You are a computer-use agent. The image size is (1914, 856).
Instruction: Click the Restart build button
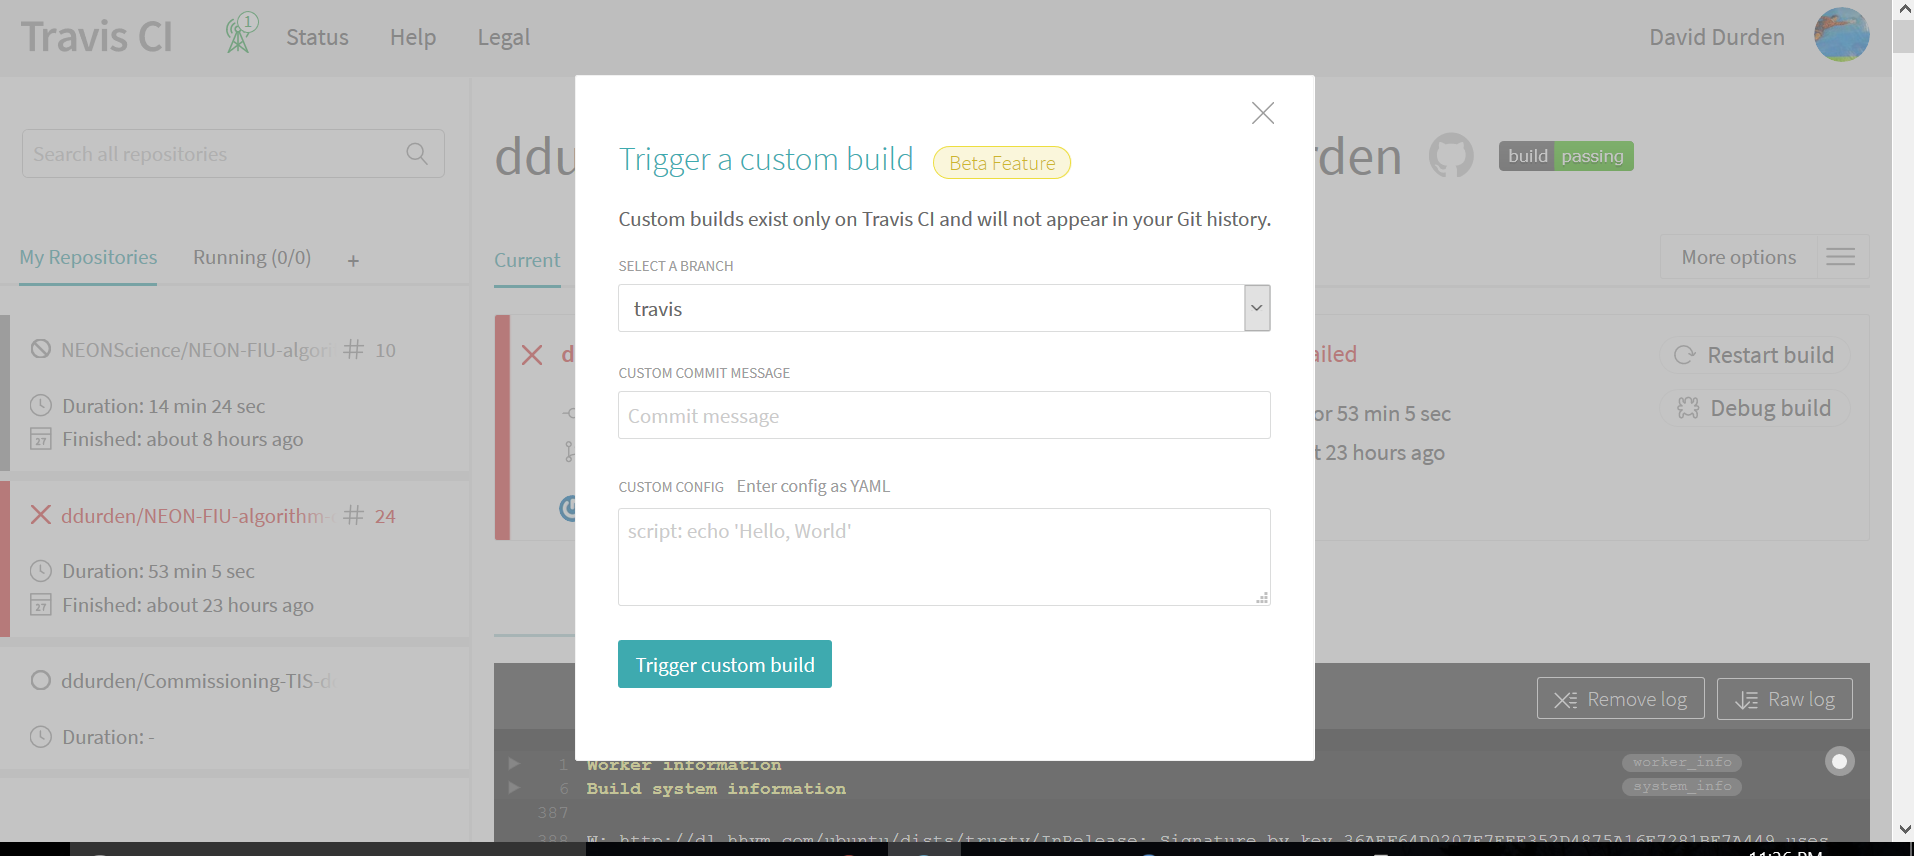point(1756,355)
